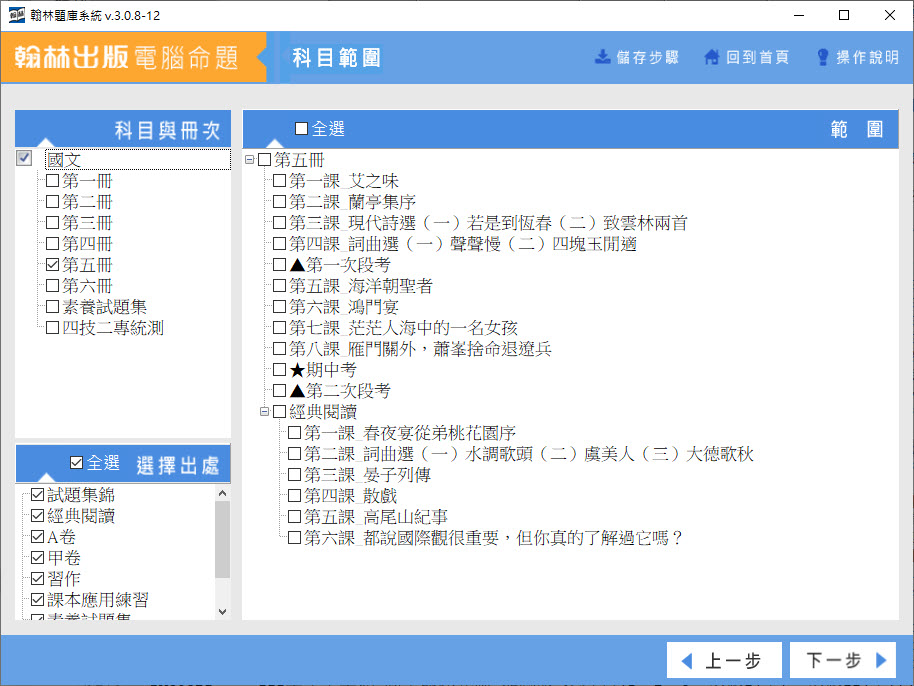Click the 翰林出版 logo in header
Viewport: 914px width, 686px height.
[72, 57]
